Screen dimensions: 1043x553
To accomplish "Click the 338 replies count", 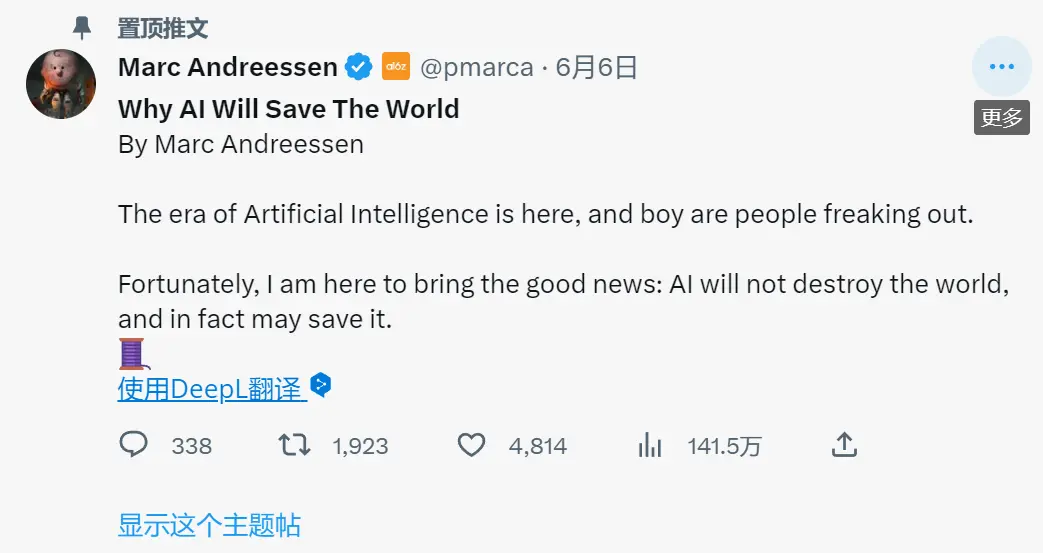I will pos(191,446).
